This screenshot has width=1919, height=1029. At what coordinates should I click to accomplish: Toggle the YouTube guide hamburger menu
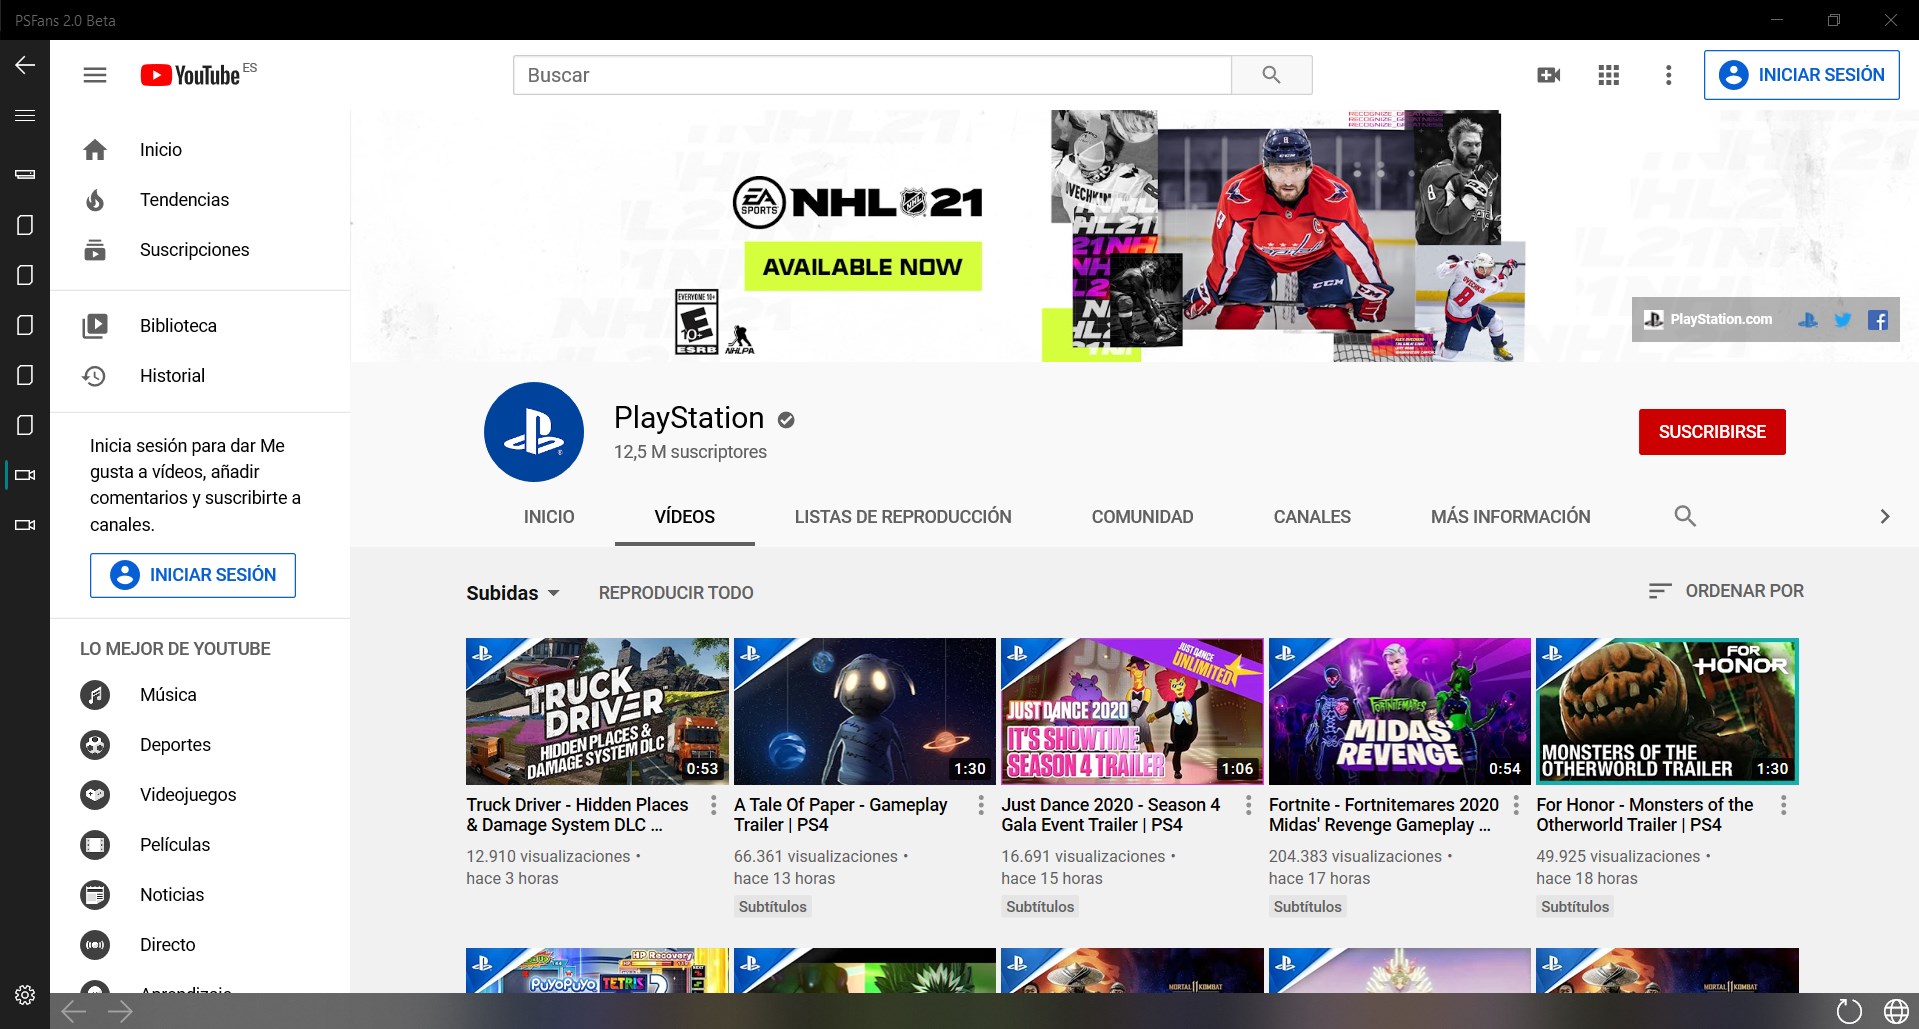[95, 75]
